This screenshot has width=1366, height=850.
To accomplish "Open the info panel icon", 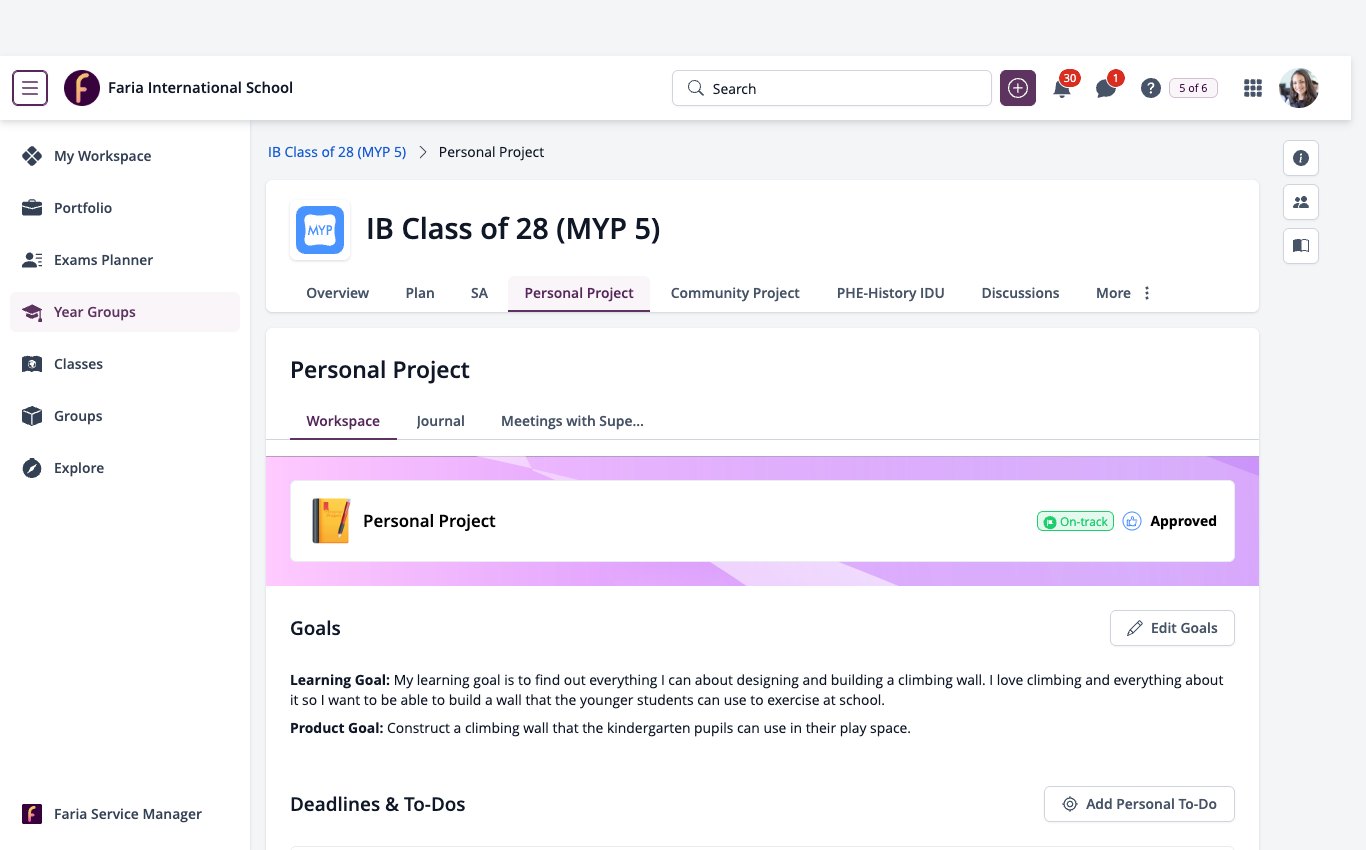I will pos(1301,158).
